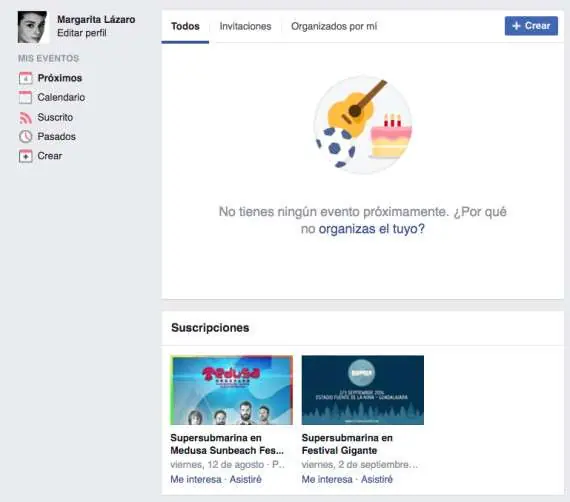Viewport: 570px width, 502px height.
Task: Click Me interesa for Medusa Sunbeach event
Action: (196, 479)
